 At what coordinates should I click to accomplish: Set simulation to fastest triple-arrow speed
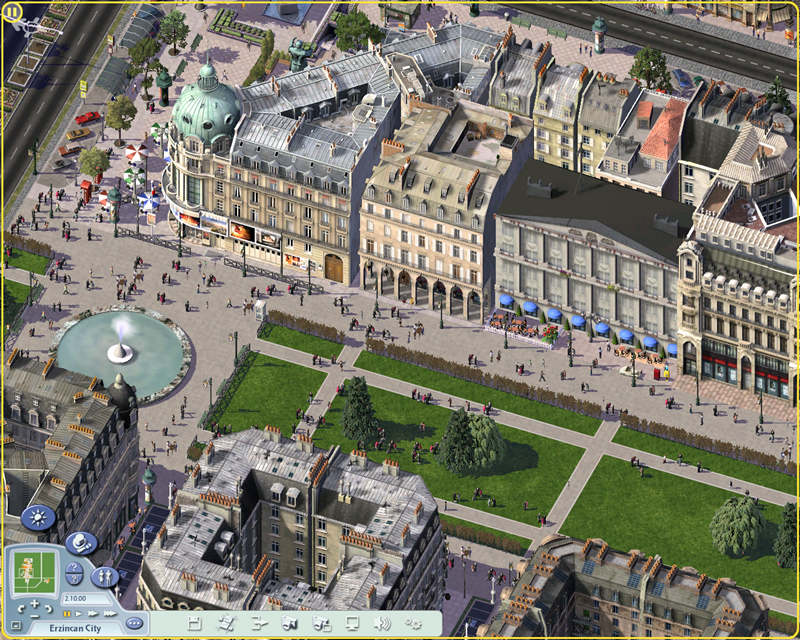[x=110, y=613]
